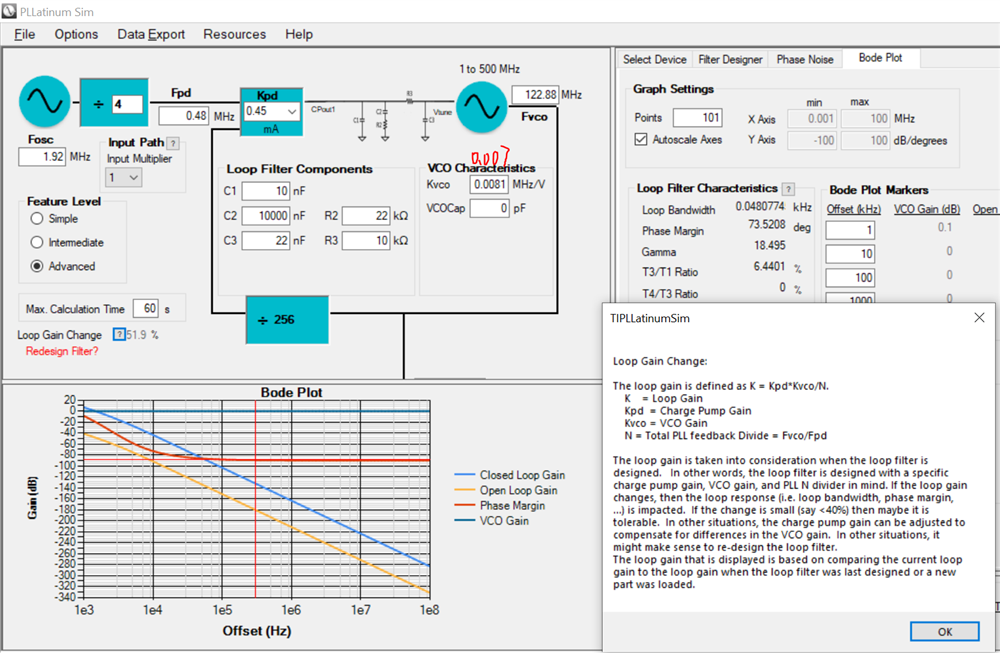Open the Kpd charge pump gain dropdown

(291, 111)
